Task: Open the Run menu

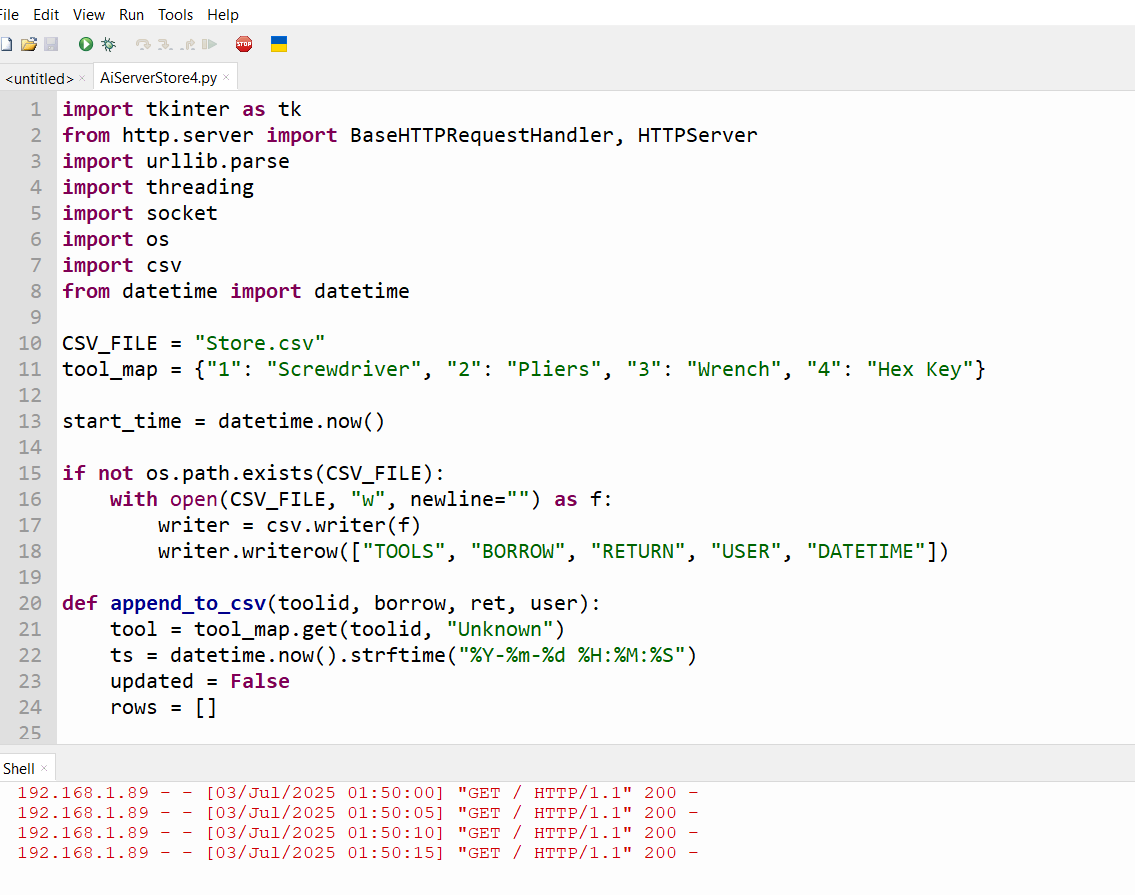Action: pyautogui.click(x=131, y=14)
